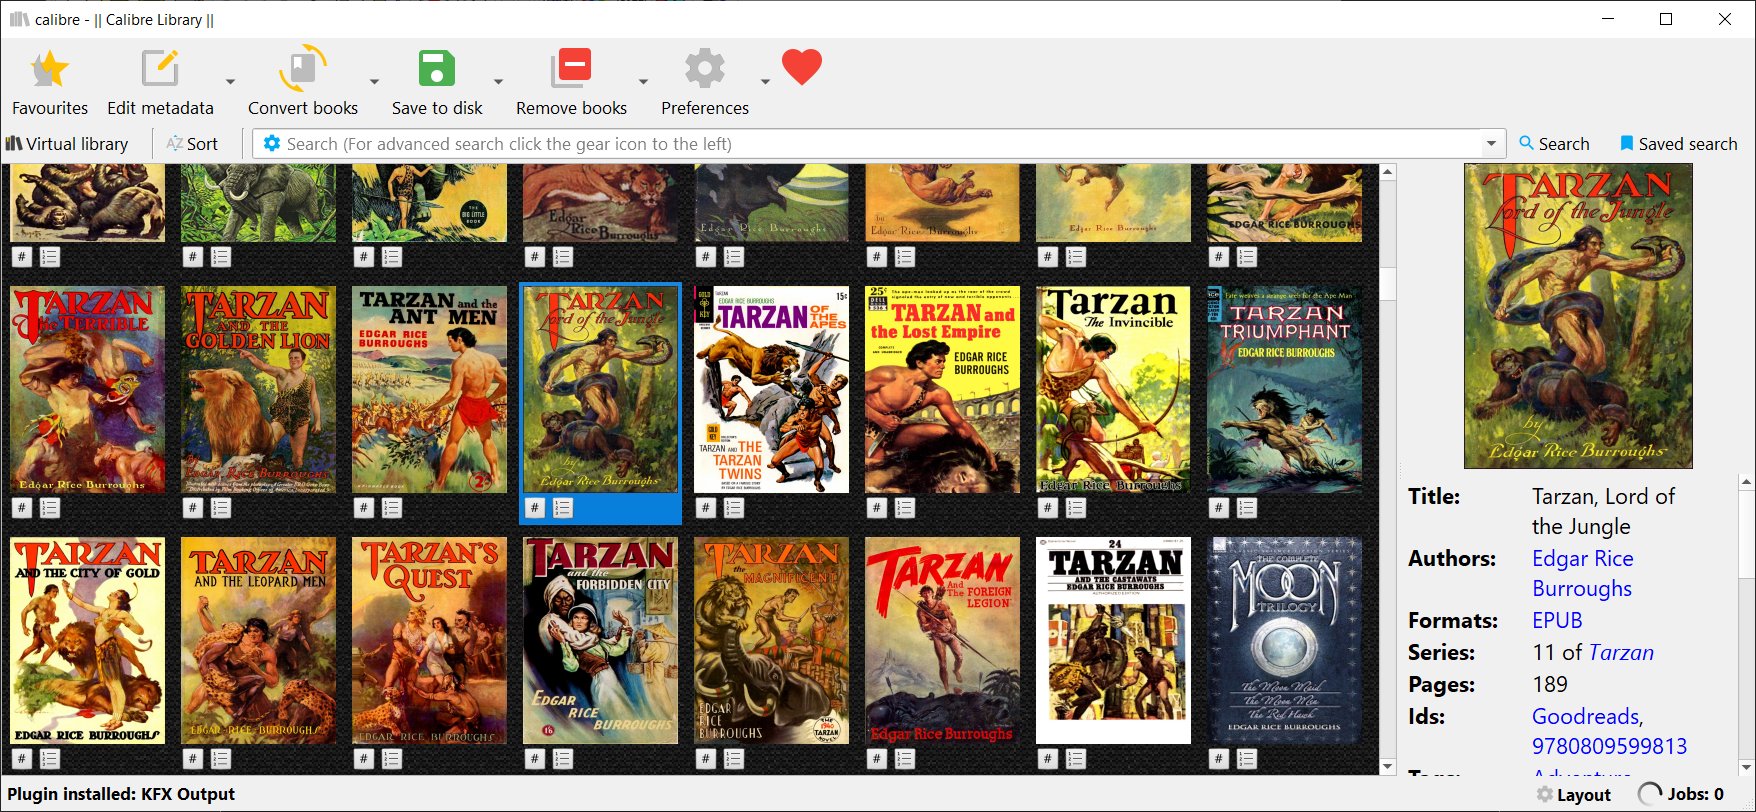Open advanced search via gear icon
The image size is (1756, 812).
point(271,144)
